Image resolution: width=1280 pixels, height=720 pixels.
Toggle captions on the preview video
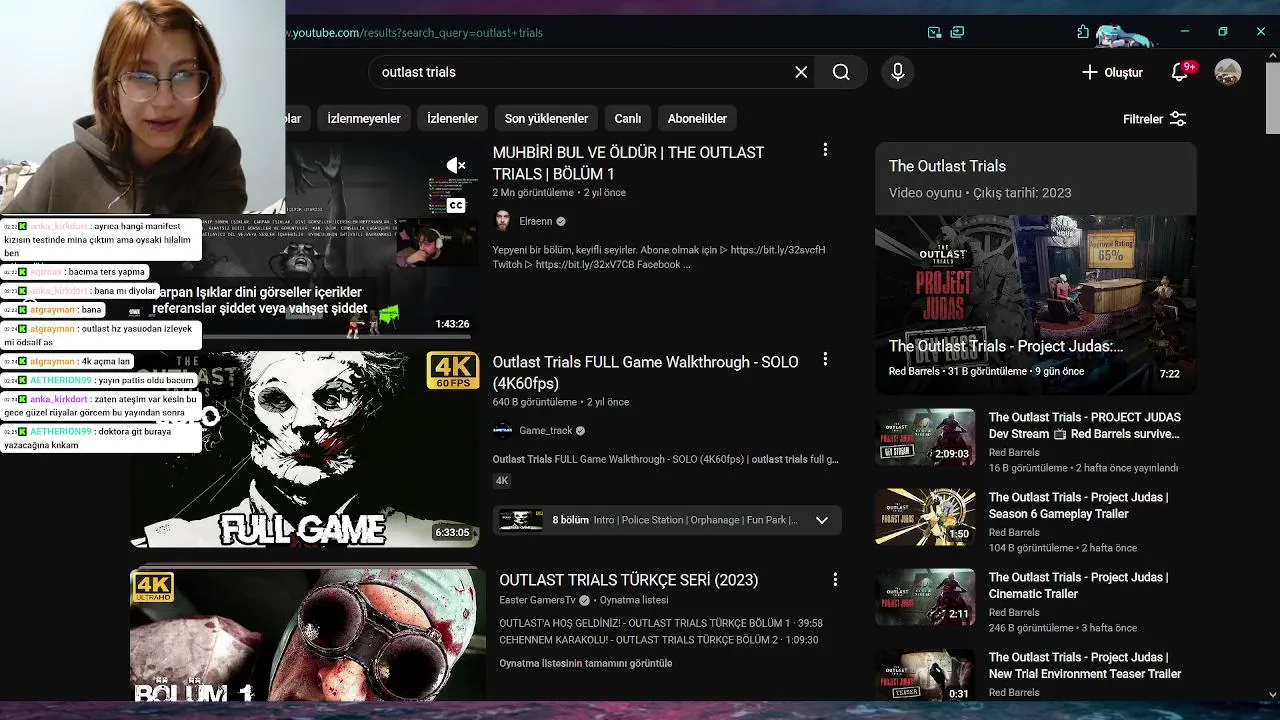[456, 205]
